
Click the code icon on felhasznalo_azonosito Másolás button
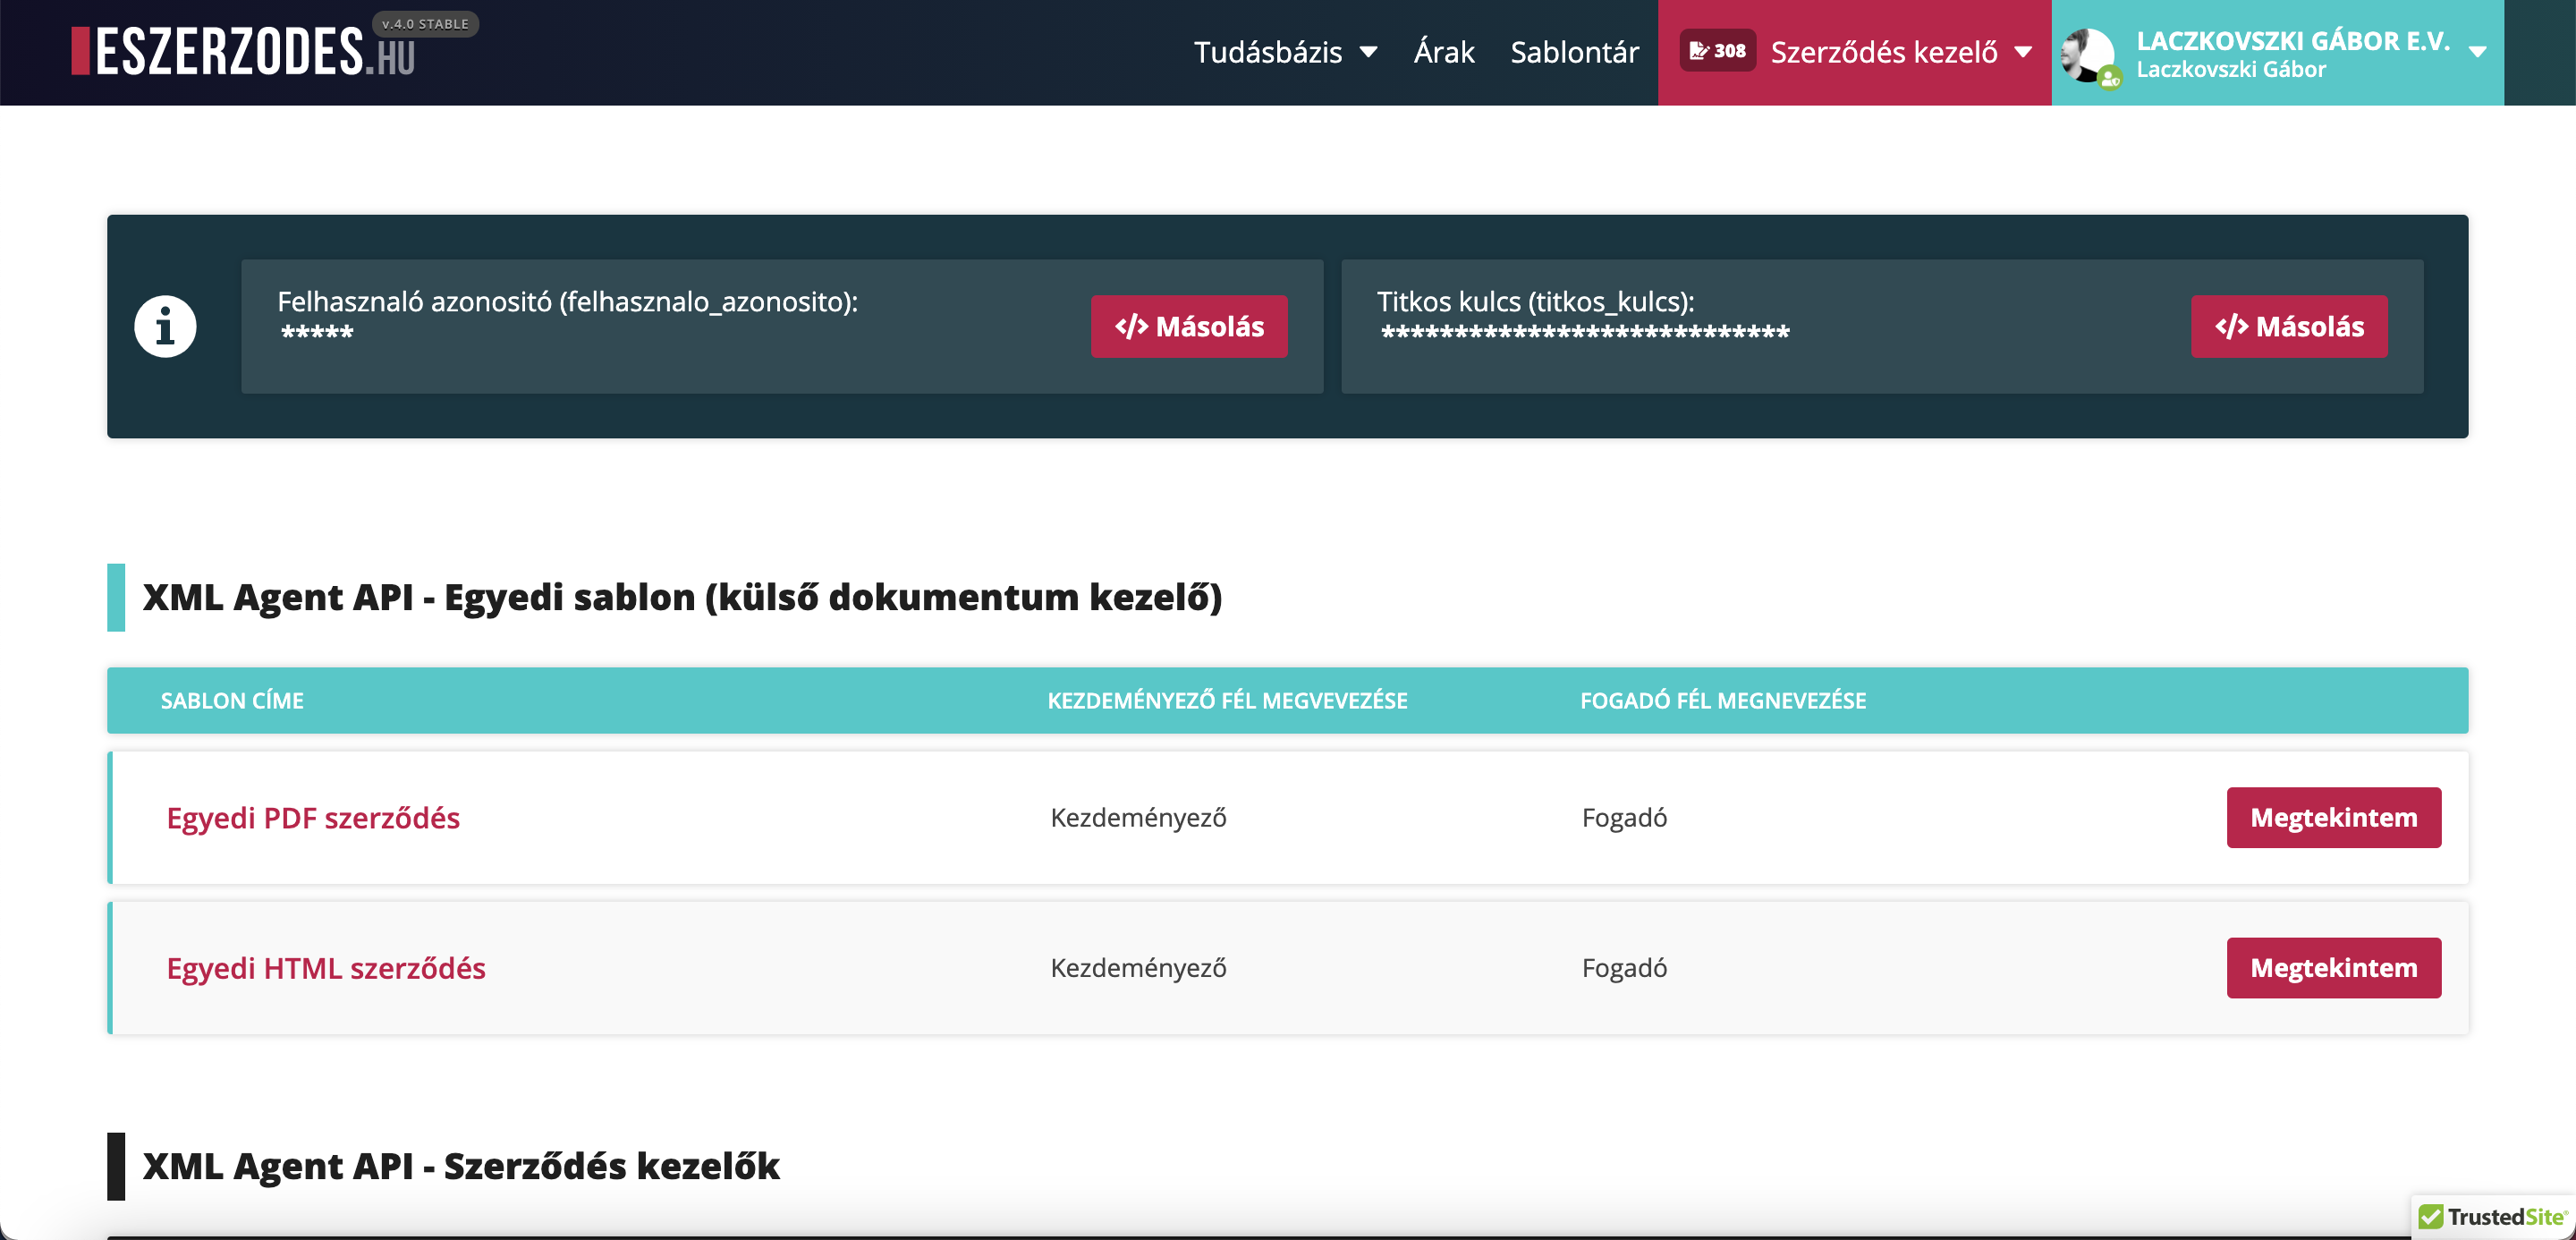(x=1131, y=325)
